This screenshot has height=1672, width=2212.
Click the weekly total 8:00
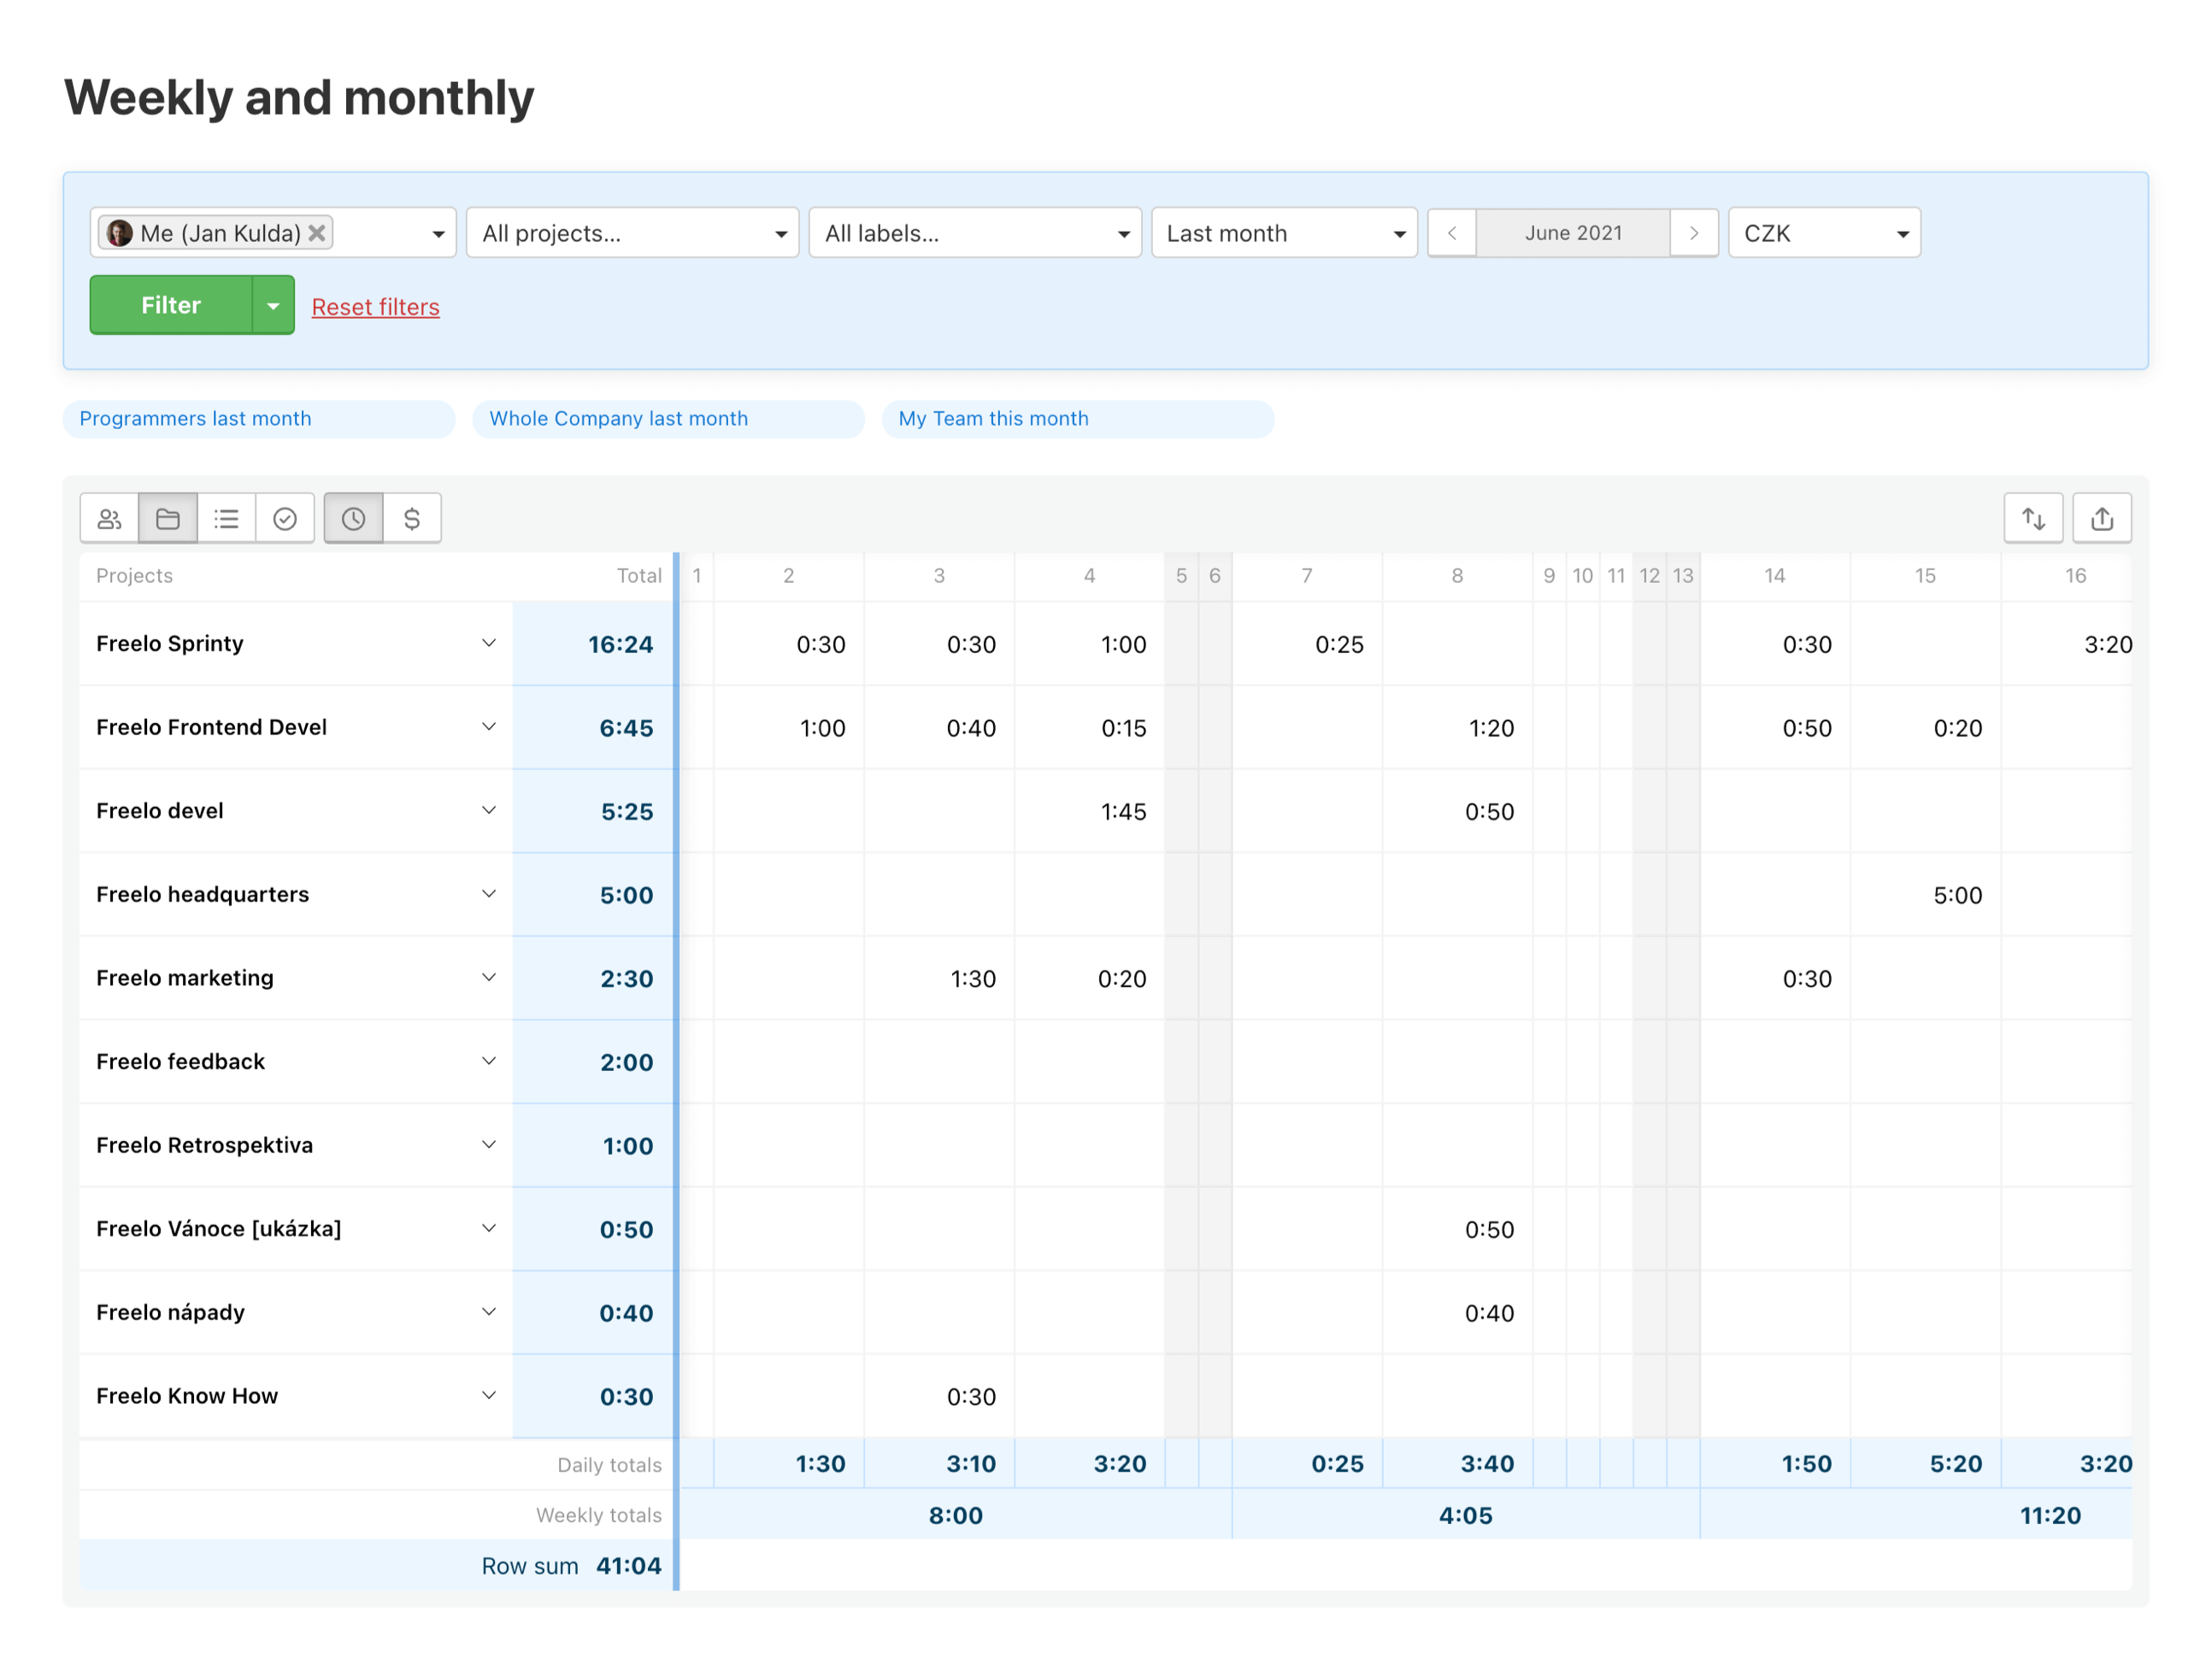955,1516
